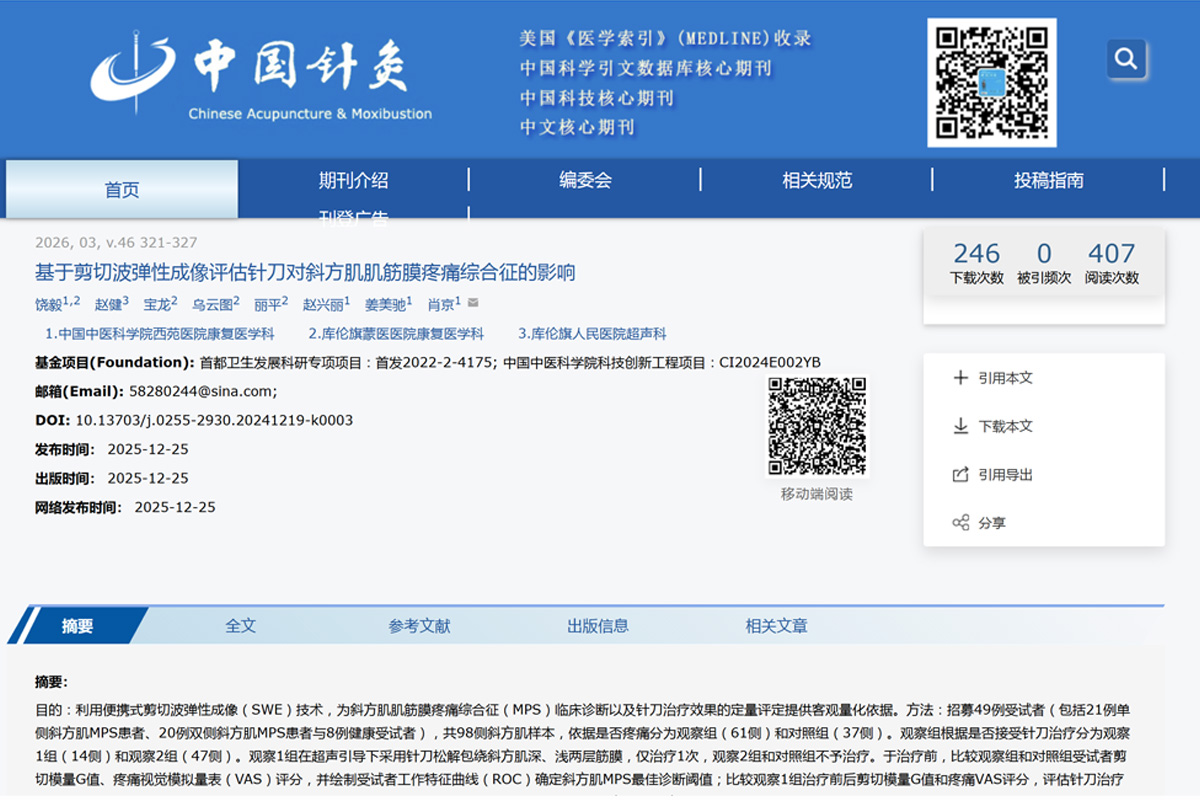
Task: Open the 投稿指南 menu item
Action: 1049,180
